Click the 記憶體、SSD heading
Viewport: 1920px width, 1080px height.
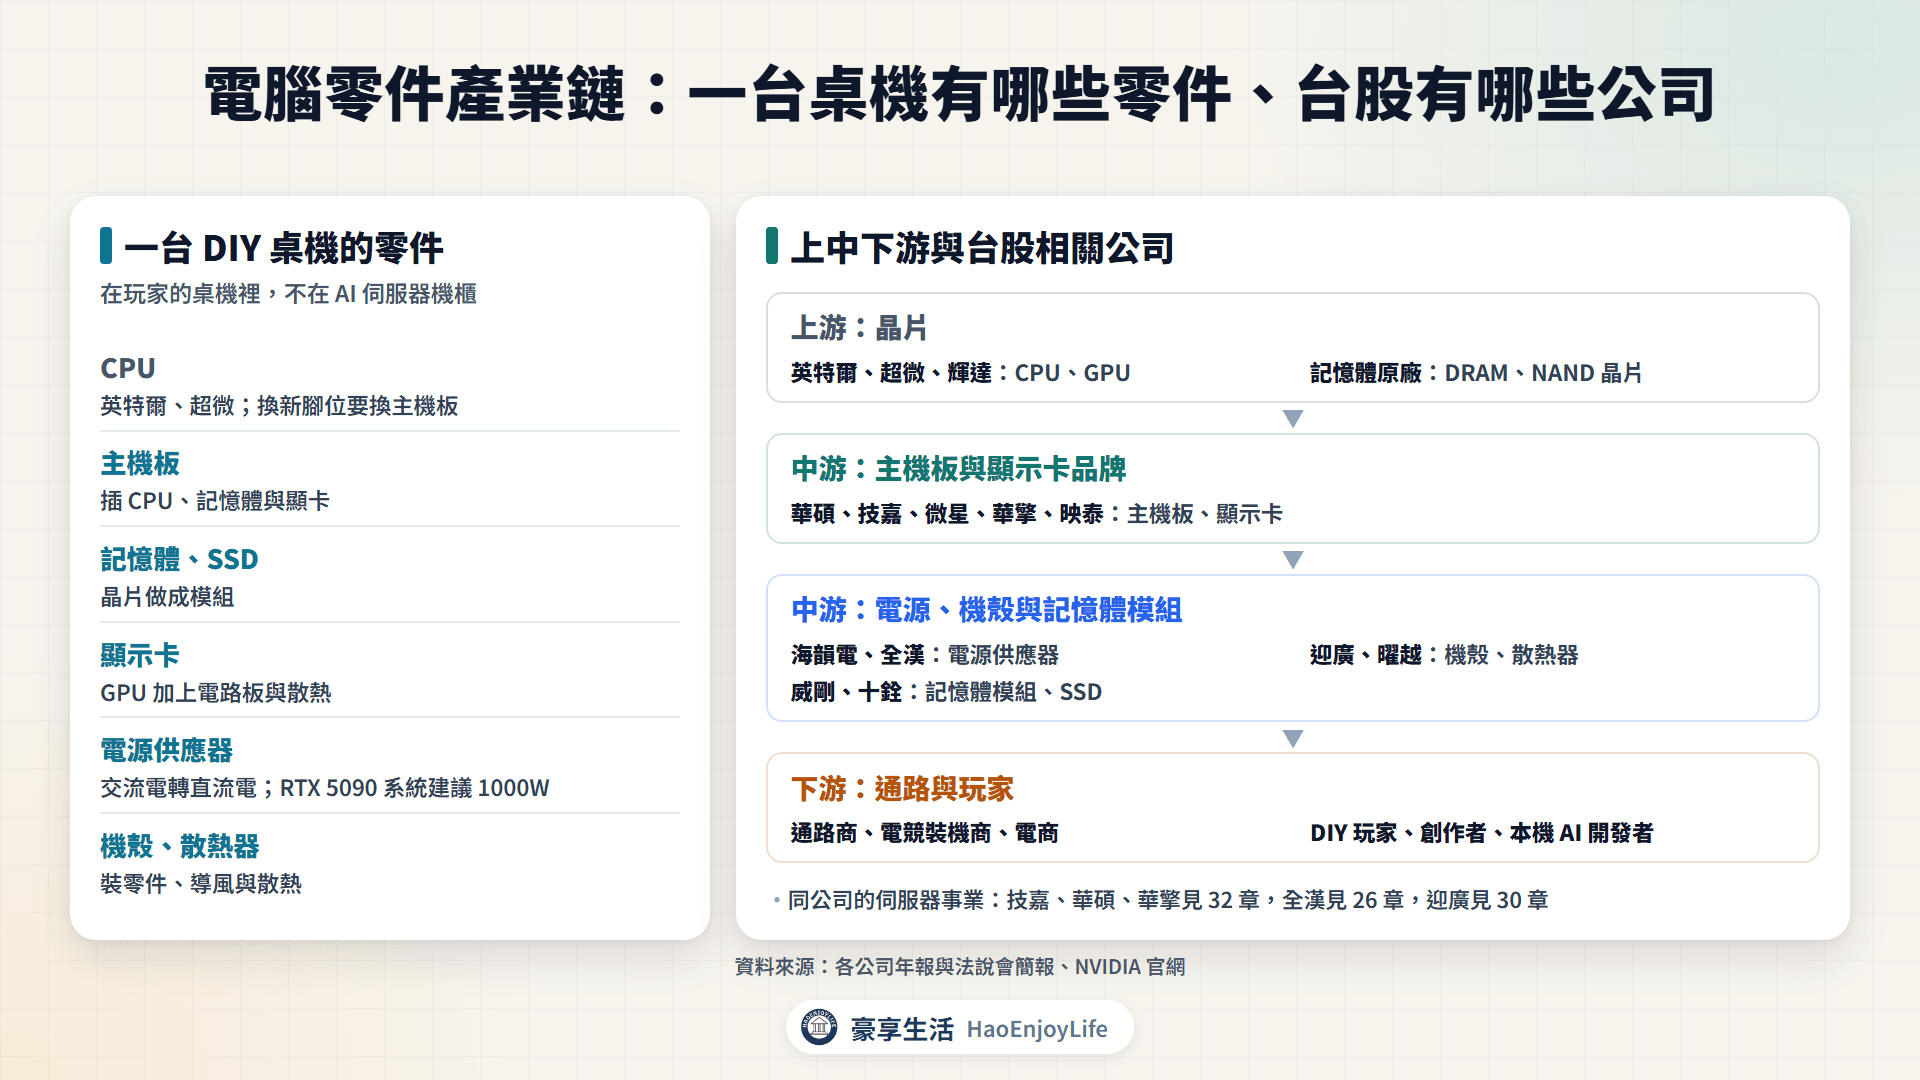point(179,559)
